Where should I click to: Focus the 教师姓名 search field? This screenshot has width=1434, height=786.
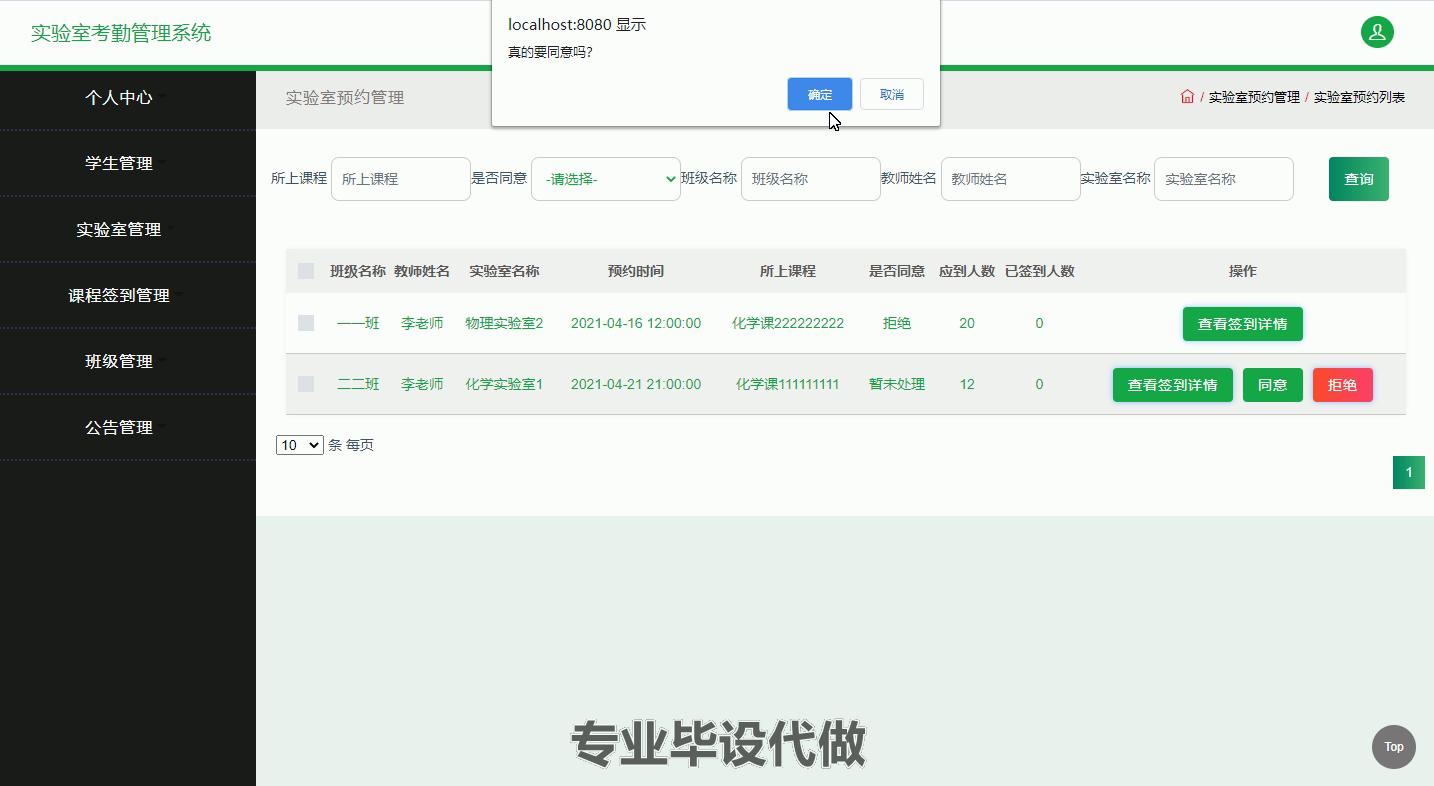coord(1011,179)
